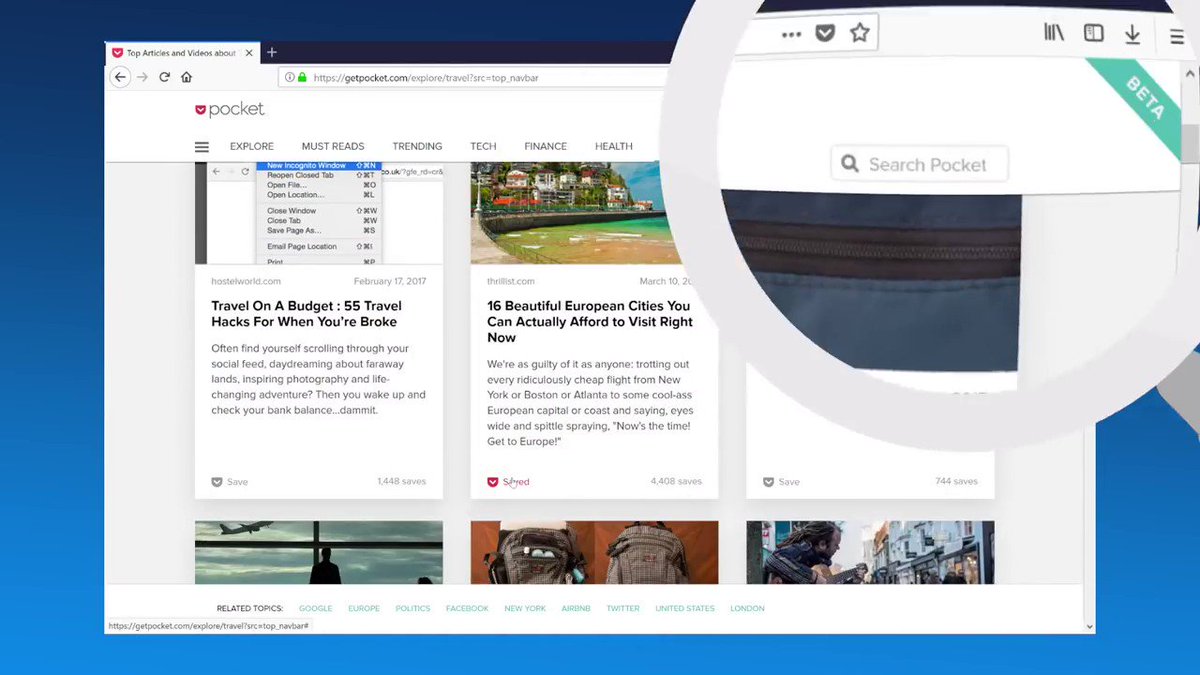Open the POLITICS related topic
This screenshot has width=1200, height=675.
[x=413, y=609]
